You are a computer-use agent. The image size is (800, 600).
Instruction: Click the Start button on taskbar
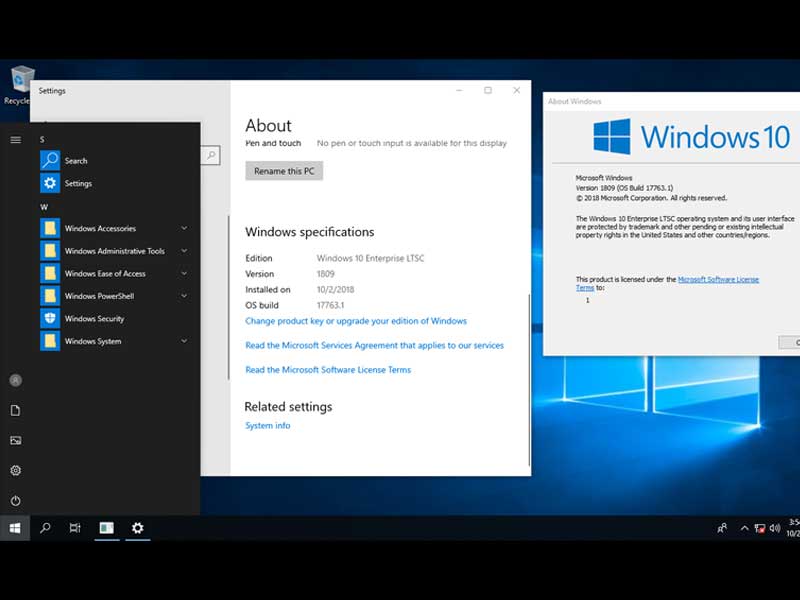(x=15, y=528)
